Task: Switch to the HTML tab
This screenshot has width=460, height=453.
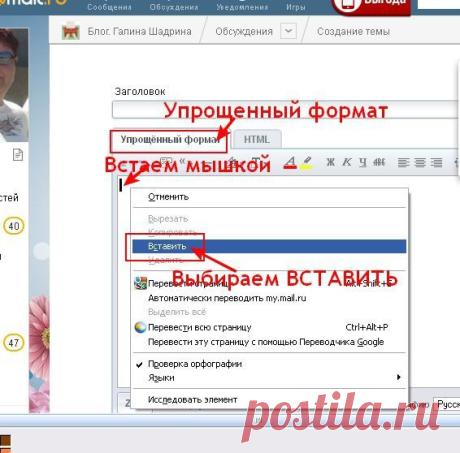Action: point(257,139)
